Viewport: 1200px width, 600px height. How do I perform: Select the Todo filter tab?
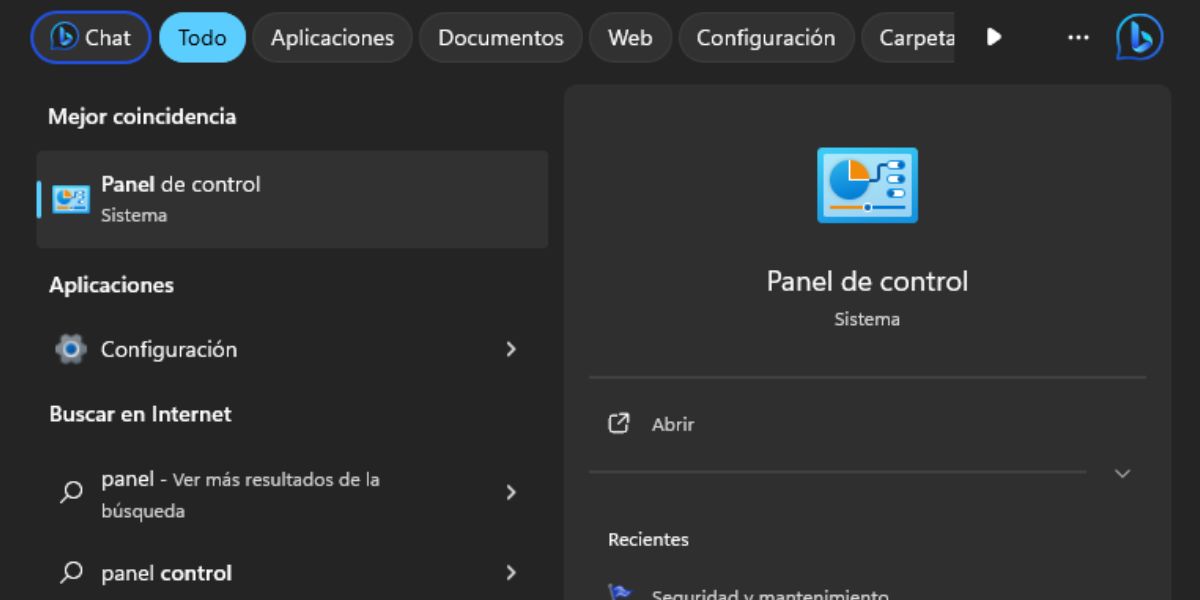click(x=202, y=38)
